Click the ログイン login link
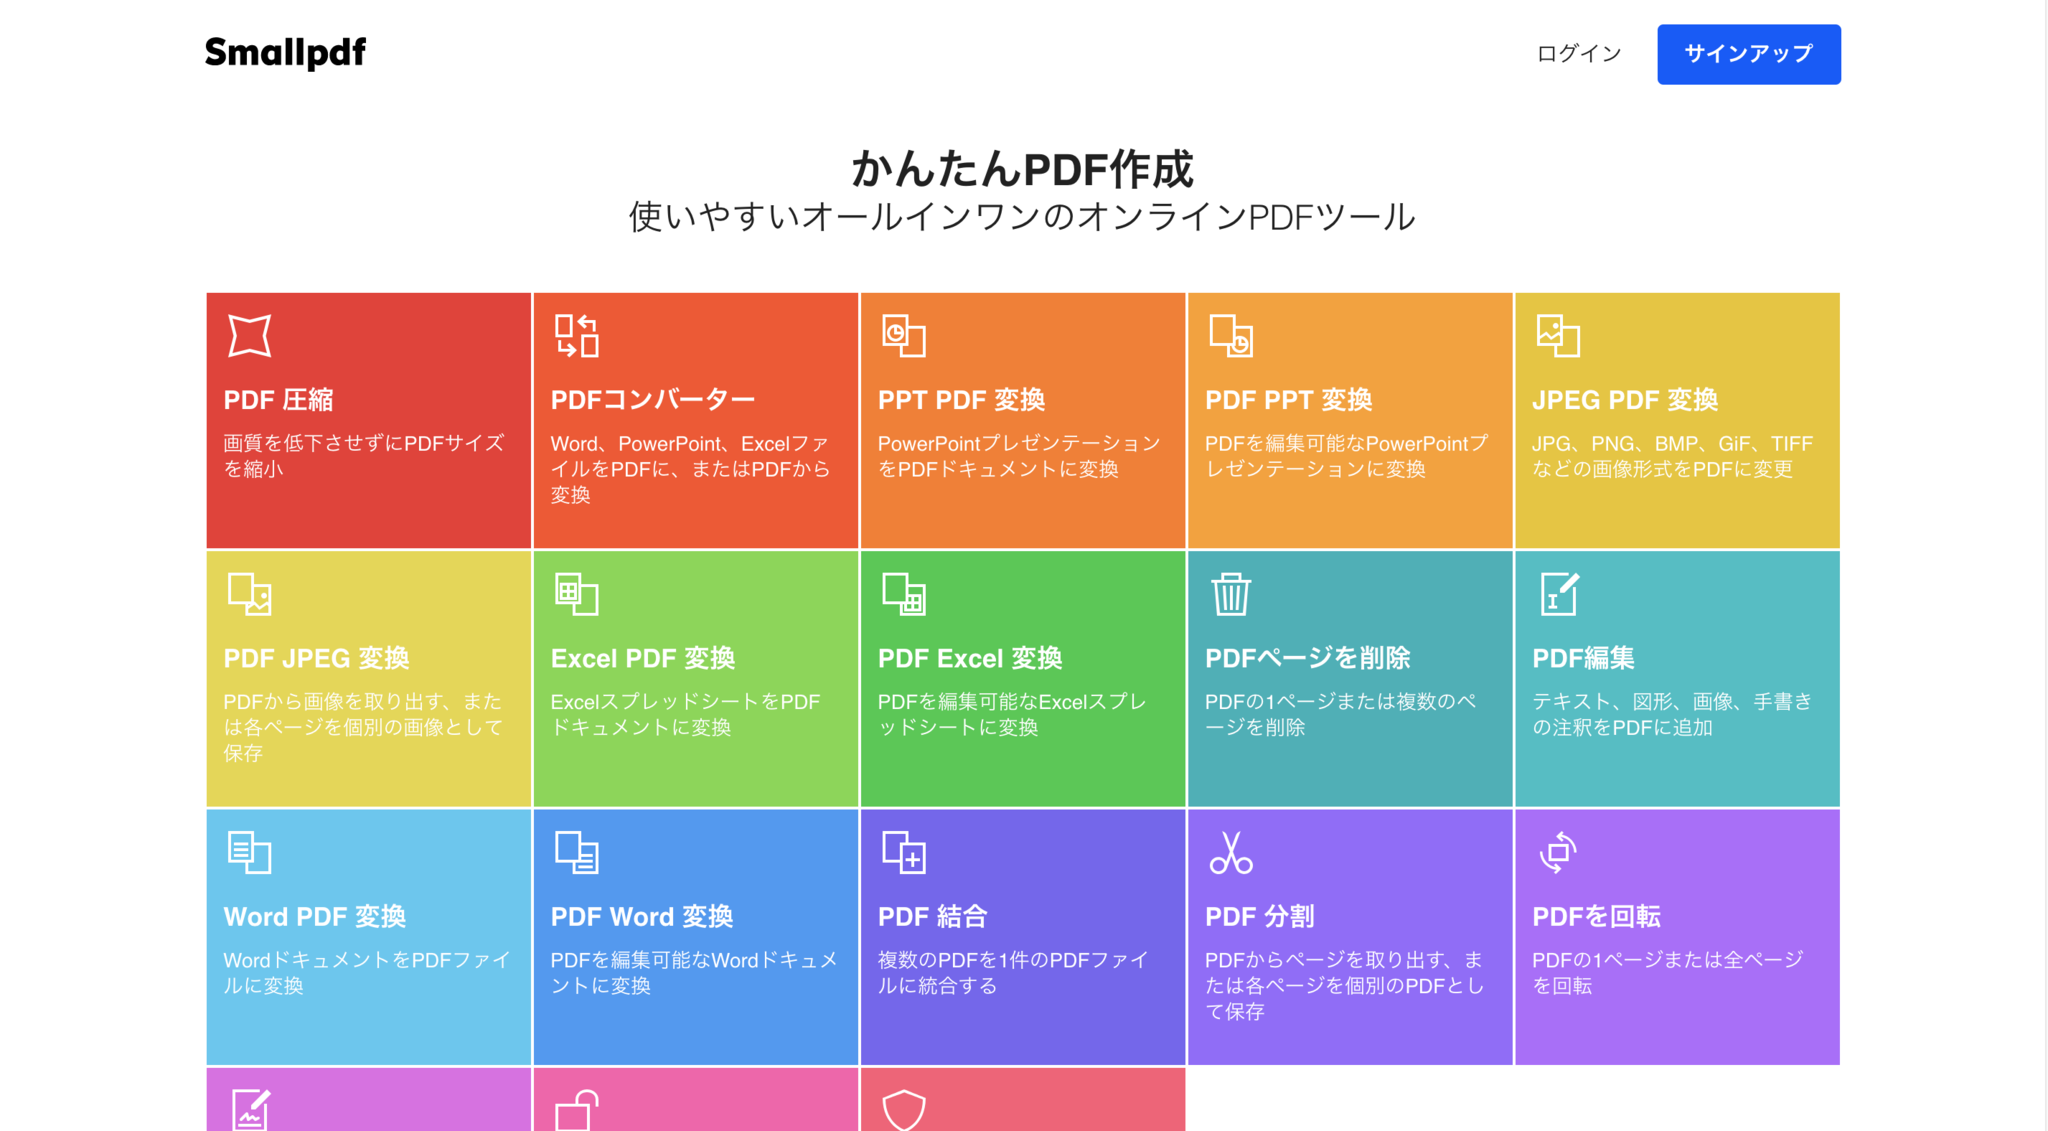The width and height of the screenshot is (2048, 1131). (x=1578, y=54)
